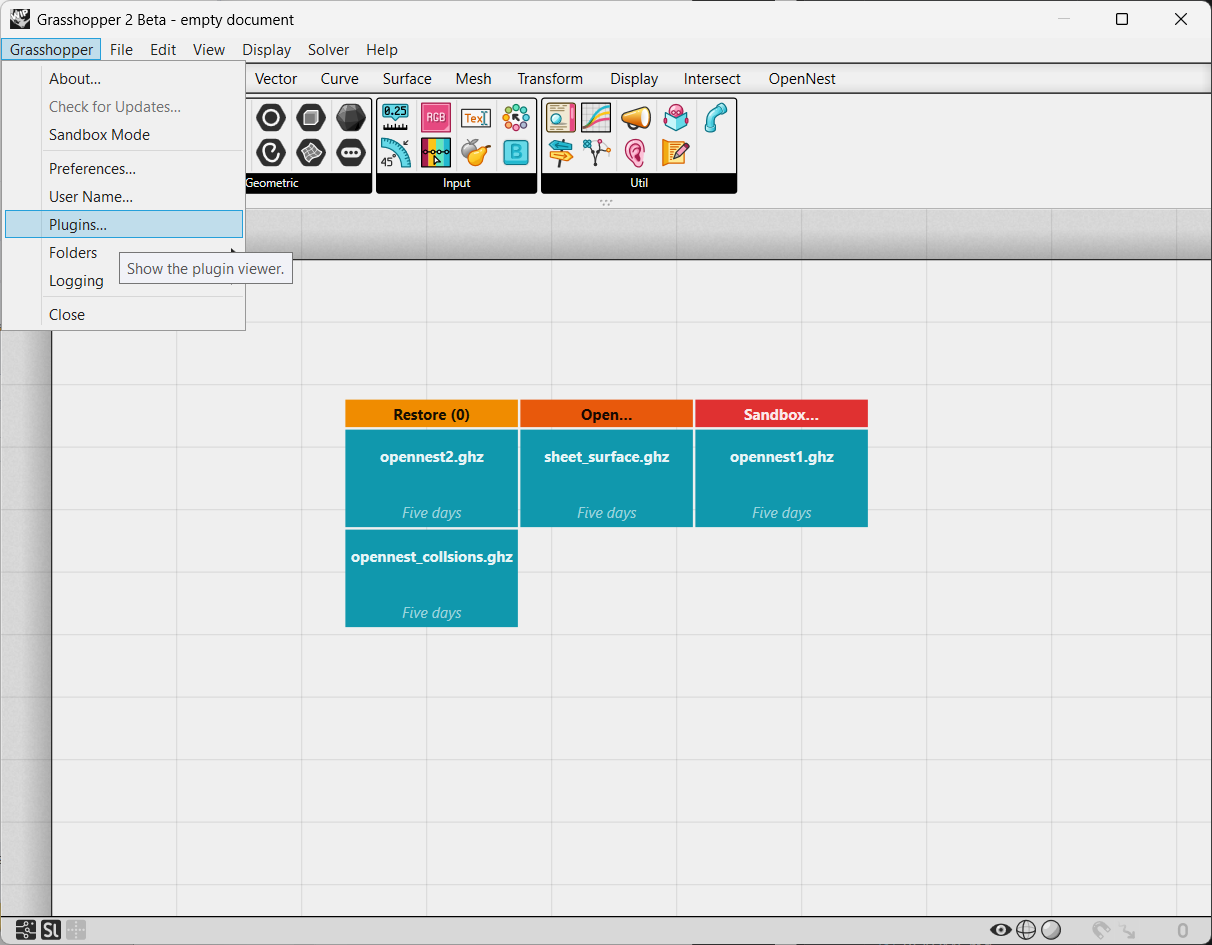Open the Solver menu
Image resolution: width=1212 pixels, height=945 pixels.
pos(328,50)
